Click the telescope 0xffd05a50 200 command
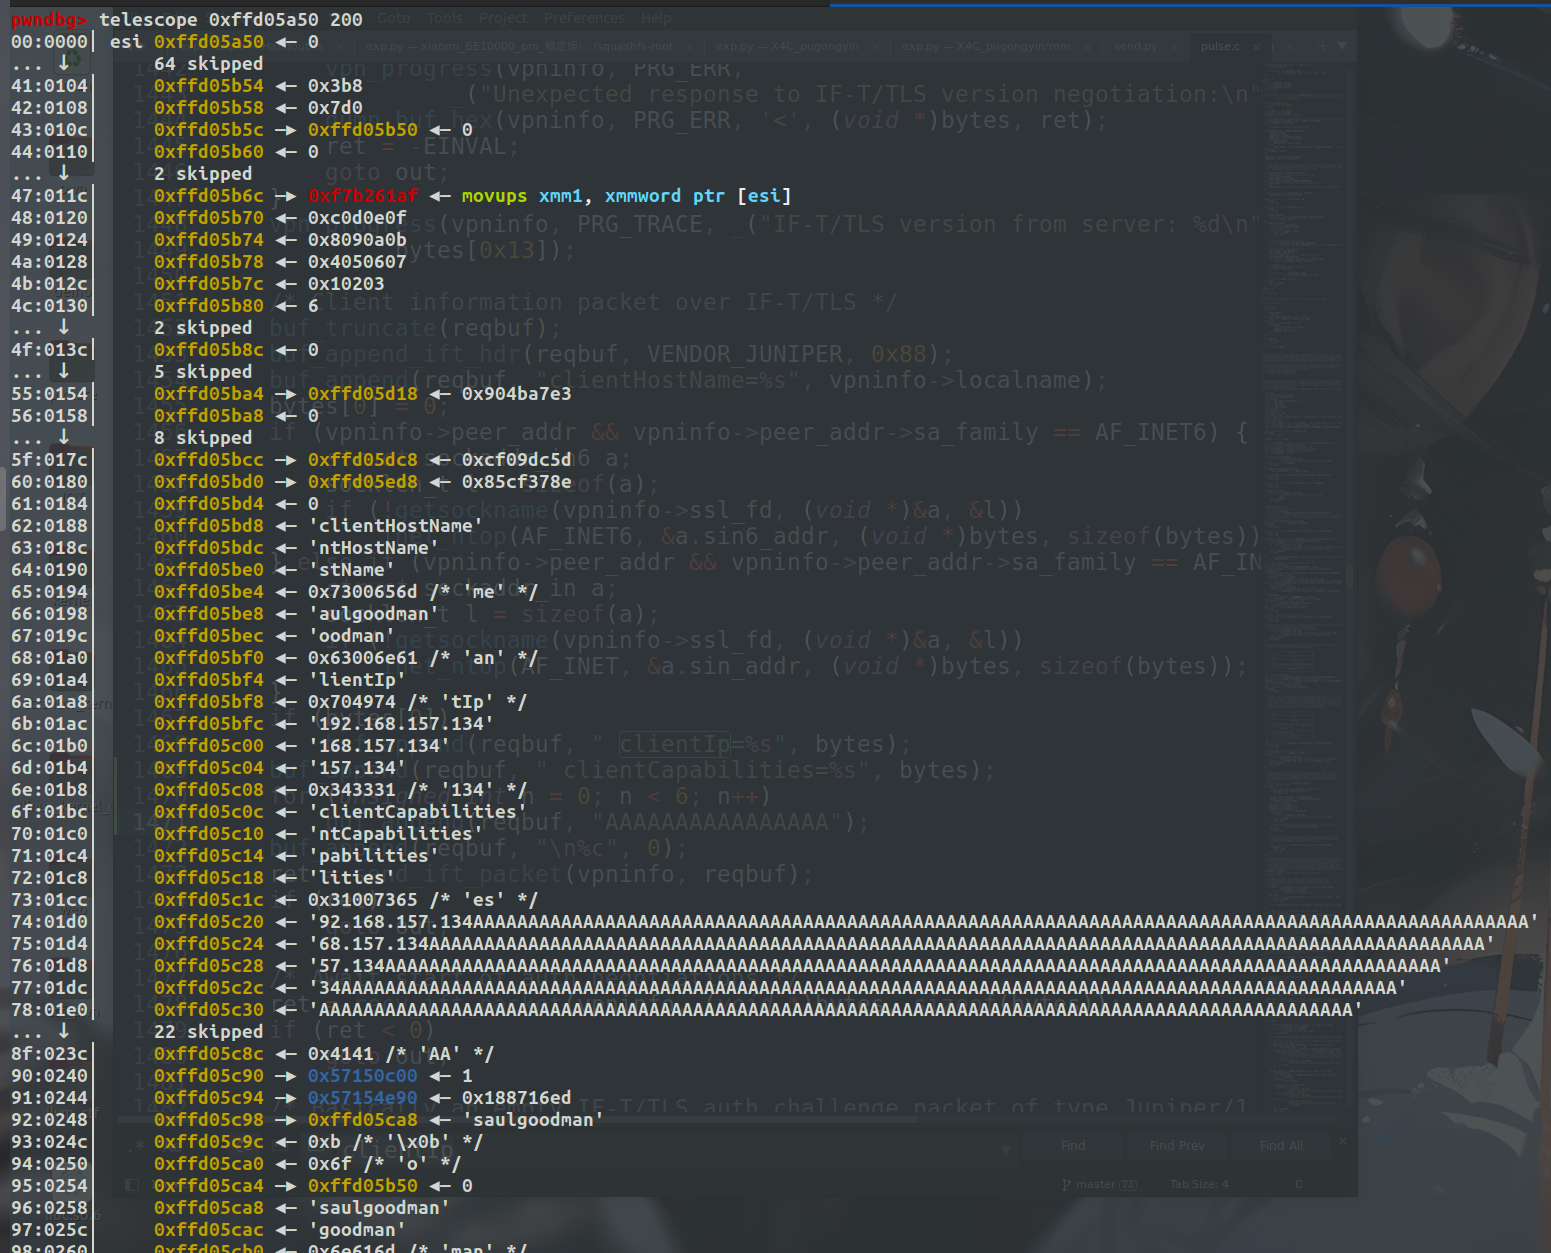Screen dimensions: 1551x1253 point(231,19)
